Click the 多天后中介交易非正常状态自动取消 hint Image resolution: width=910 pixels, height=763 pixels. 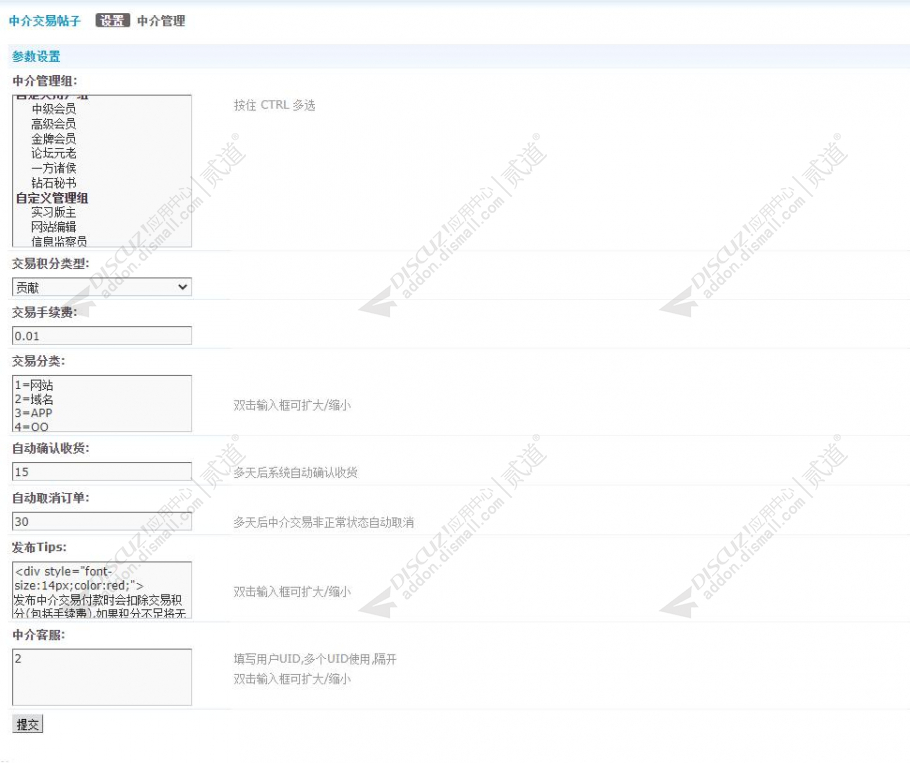324,522
